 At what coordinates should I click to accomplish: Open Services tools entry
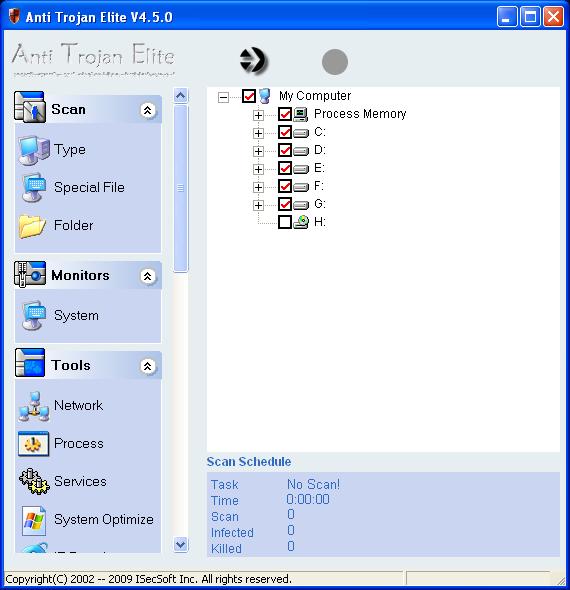tap(80, 481)
